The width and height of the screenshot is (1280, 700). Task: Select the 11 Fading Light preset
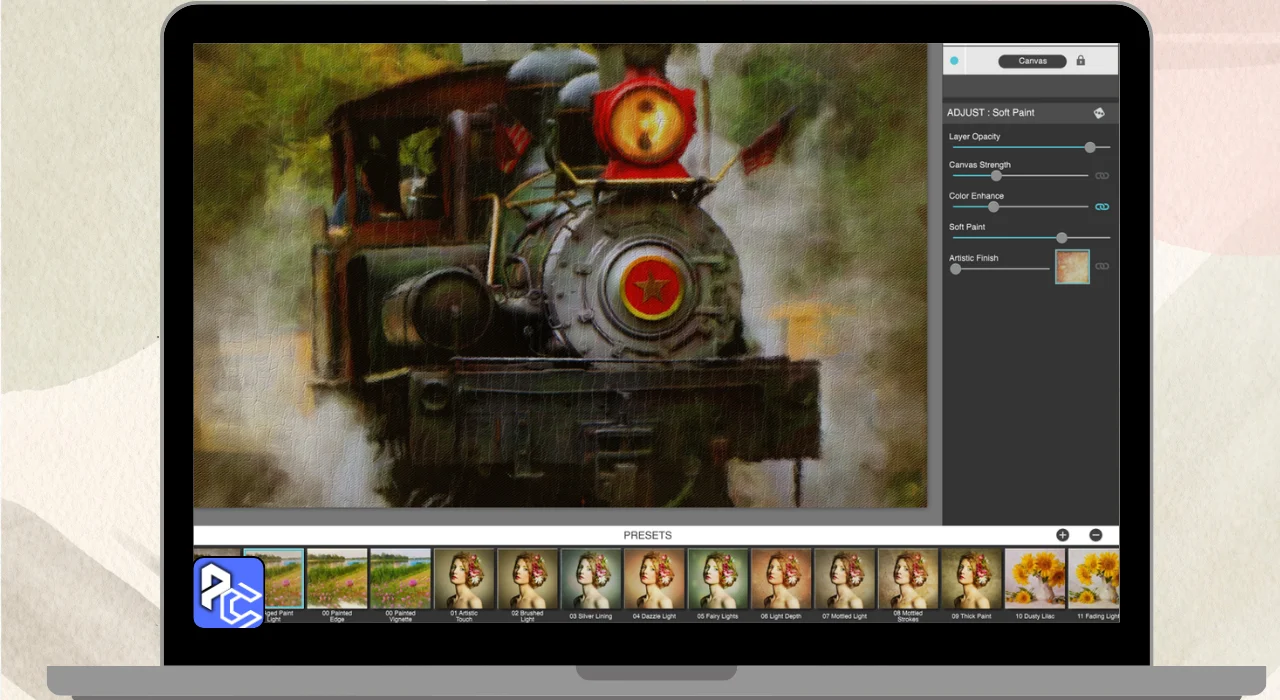(x=1094, y=585)
